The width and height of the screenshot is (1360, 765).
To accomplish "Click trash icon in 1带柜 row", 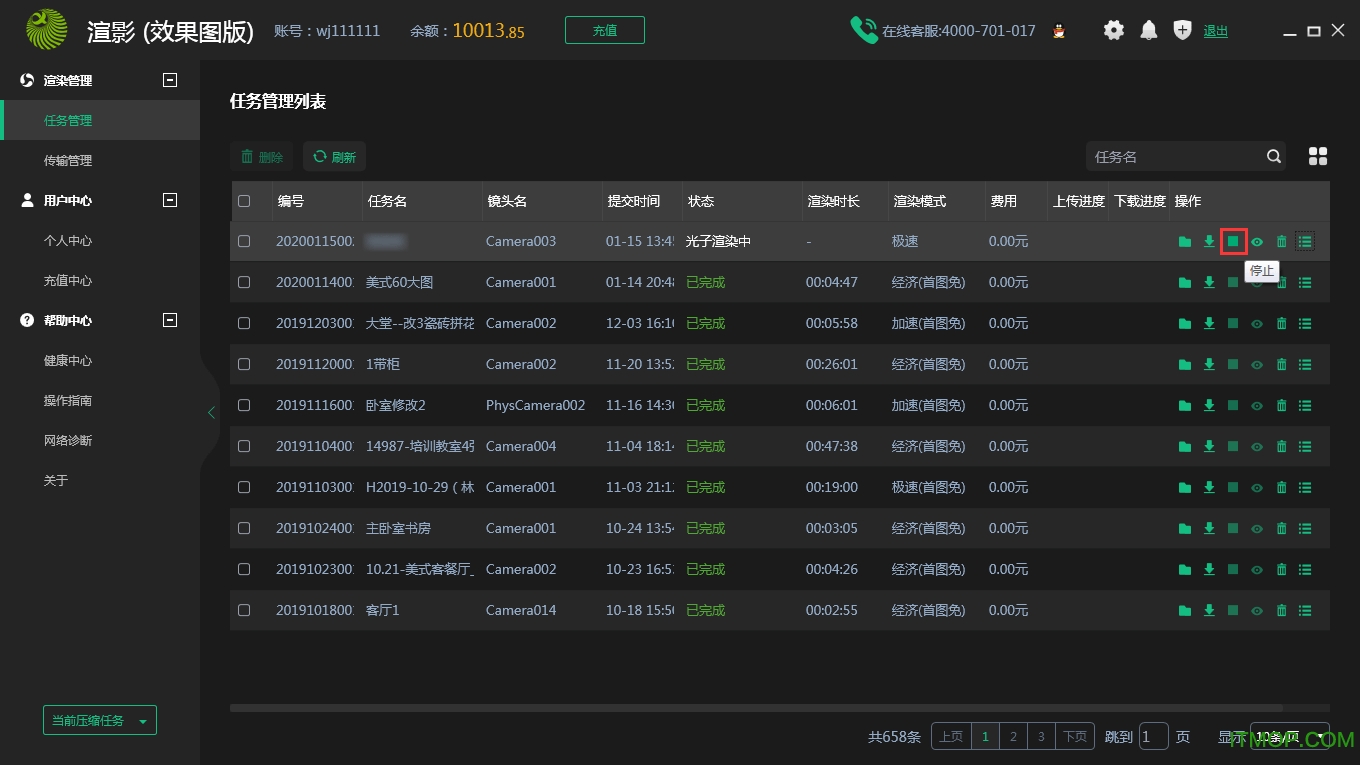I will pyautogui.click(x=1281, y=364).
